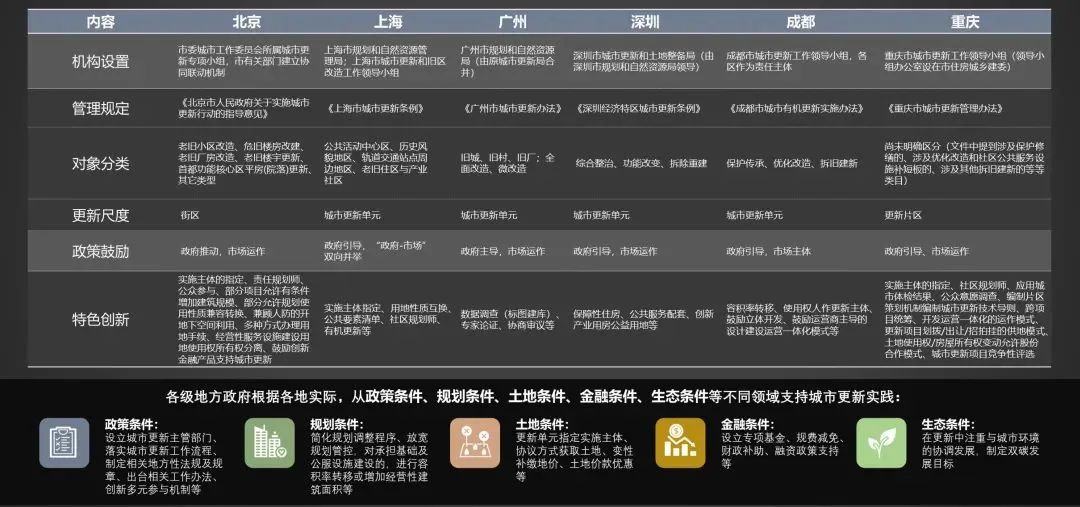Click 政府主导、市场运作 cell
Viewport: 1080px width, 507px height.
pyautogui.click(x=503, y=251)
